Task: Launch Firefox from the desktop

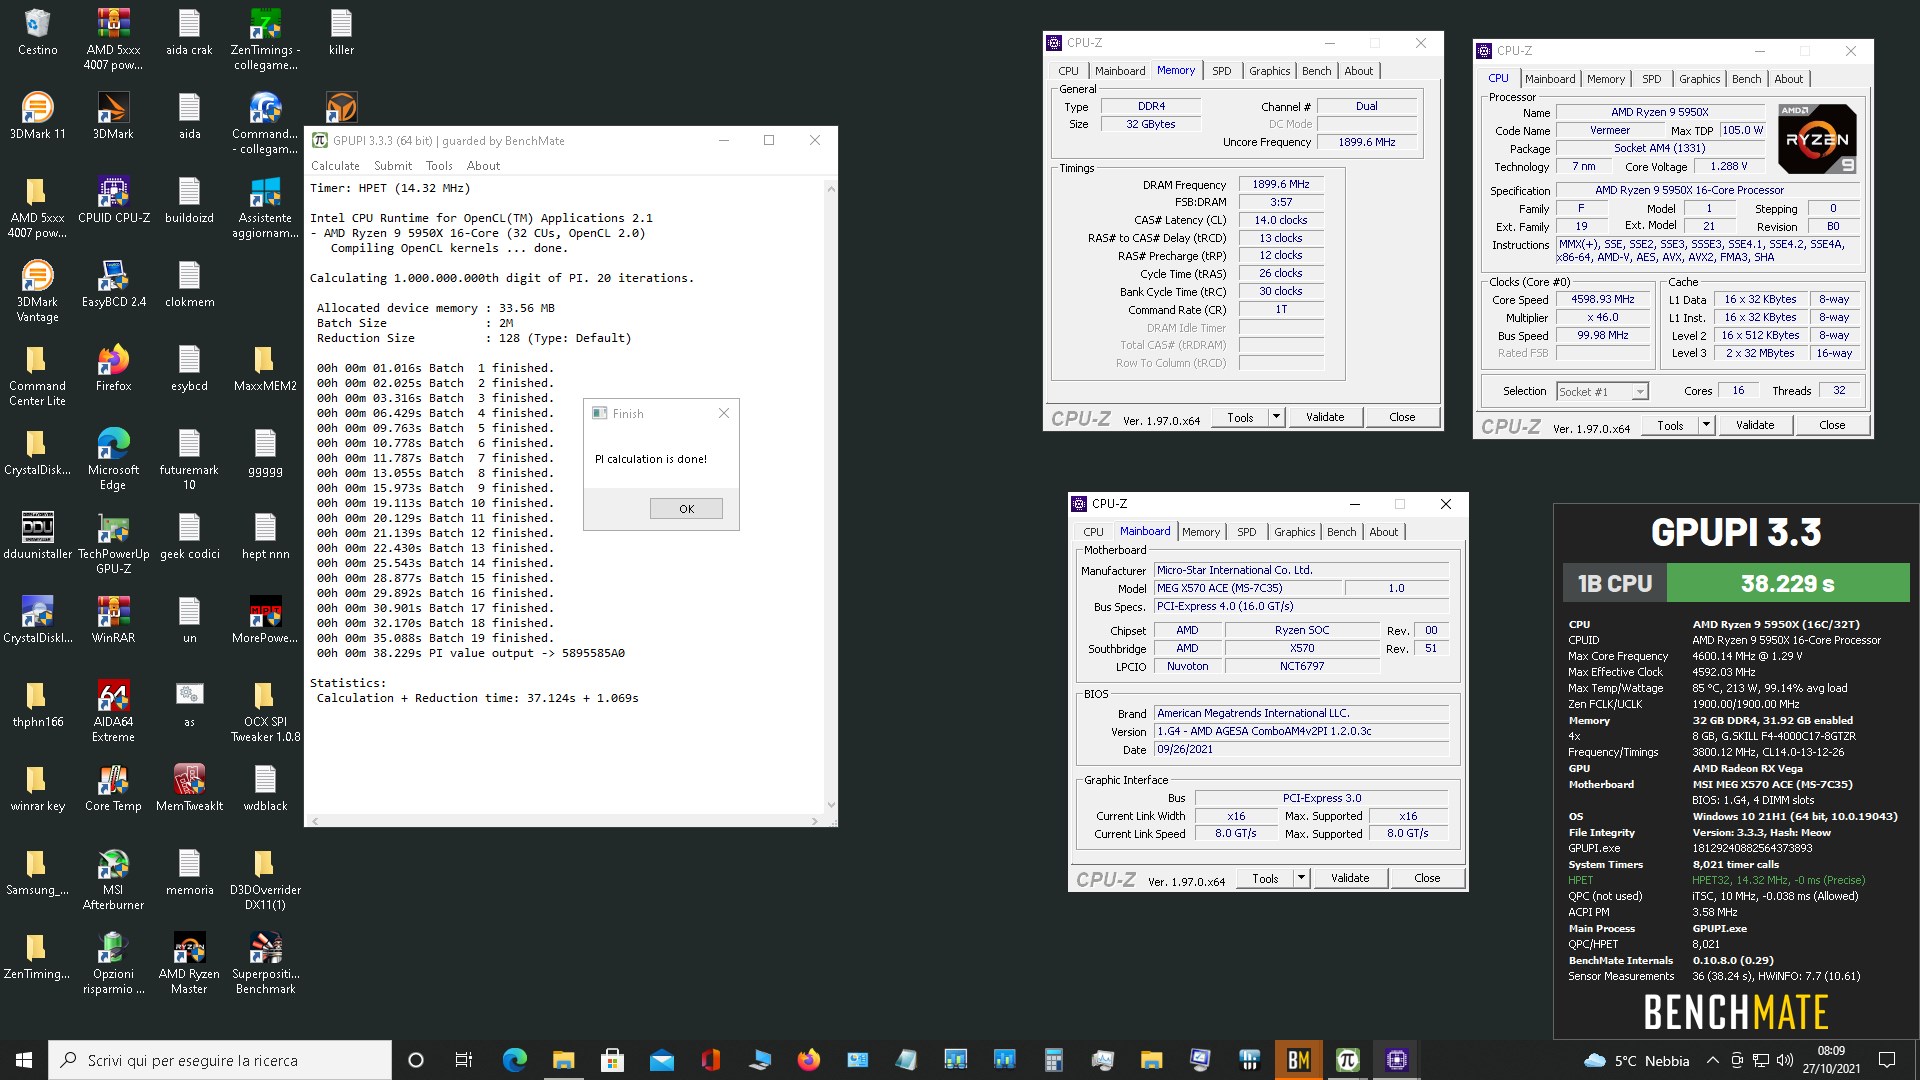Action: point(113,368)
